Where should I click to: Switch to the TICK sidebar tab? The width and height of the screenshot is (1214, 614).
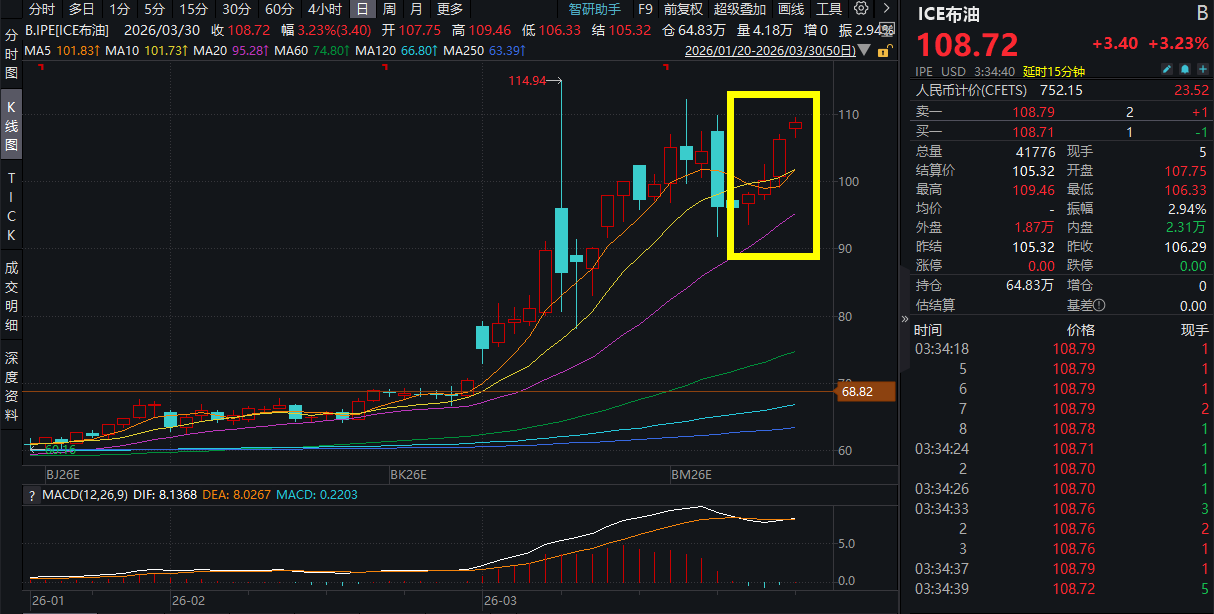tap(12, 207)
